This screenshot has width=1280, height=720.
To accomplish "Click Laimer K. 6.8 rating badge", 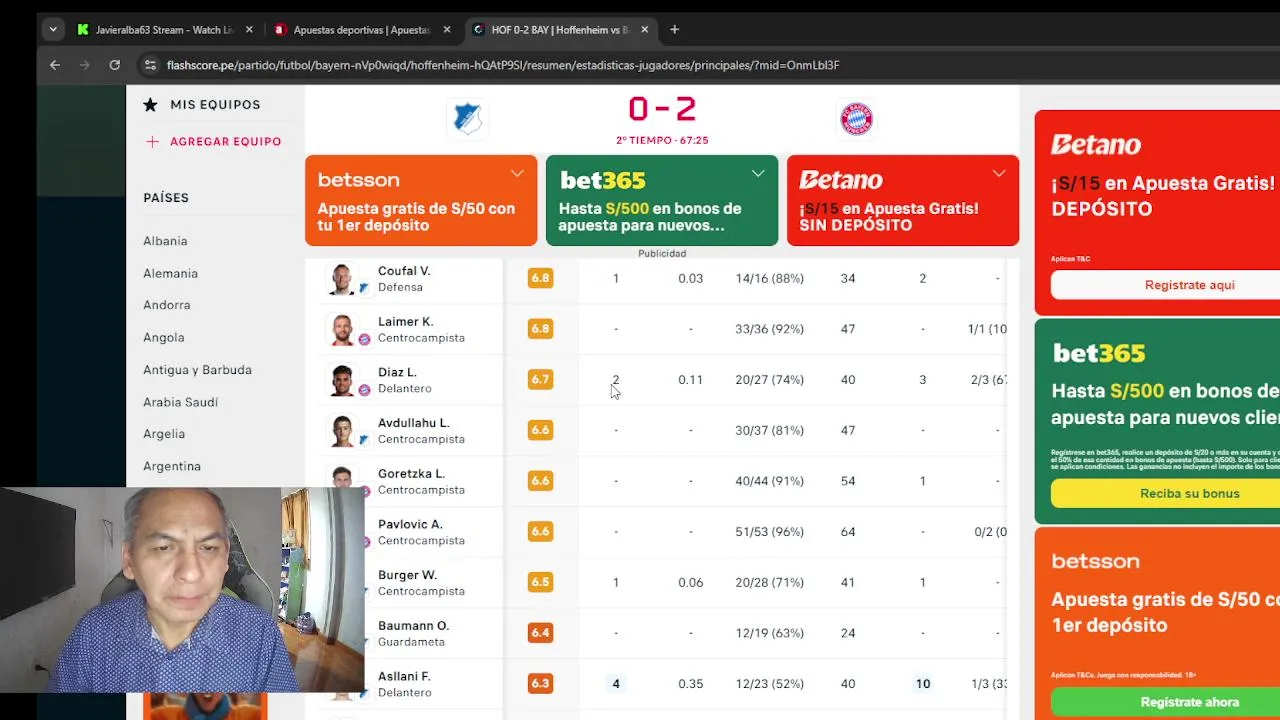I will [540, 329].
